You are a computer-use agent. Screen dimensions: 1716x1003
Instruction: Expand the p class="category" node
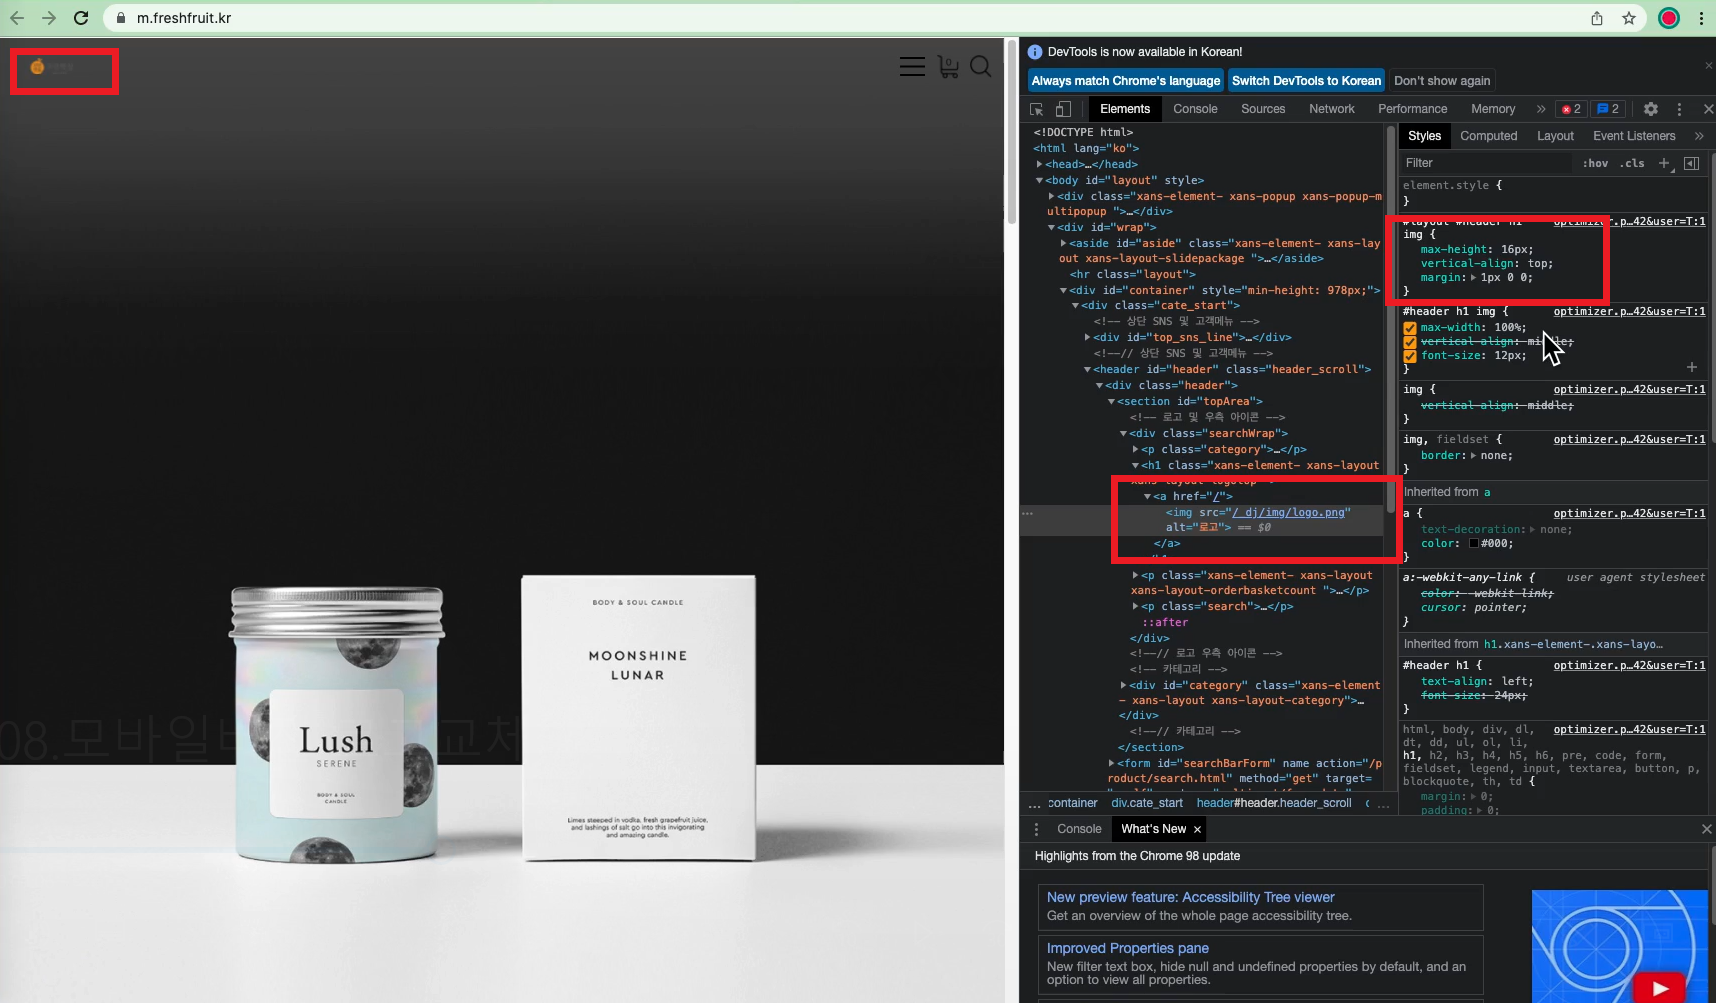(1135, 449)
